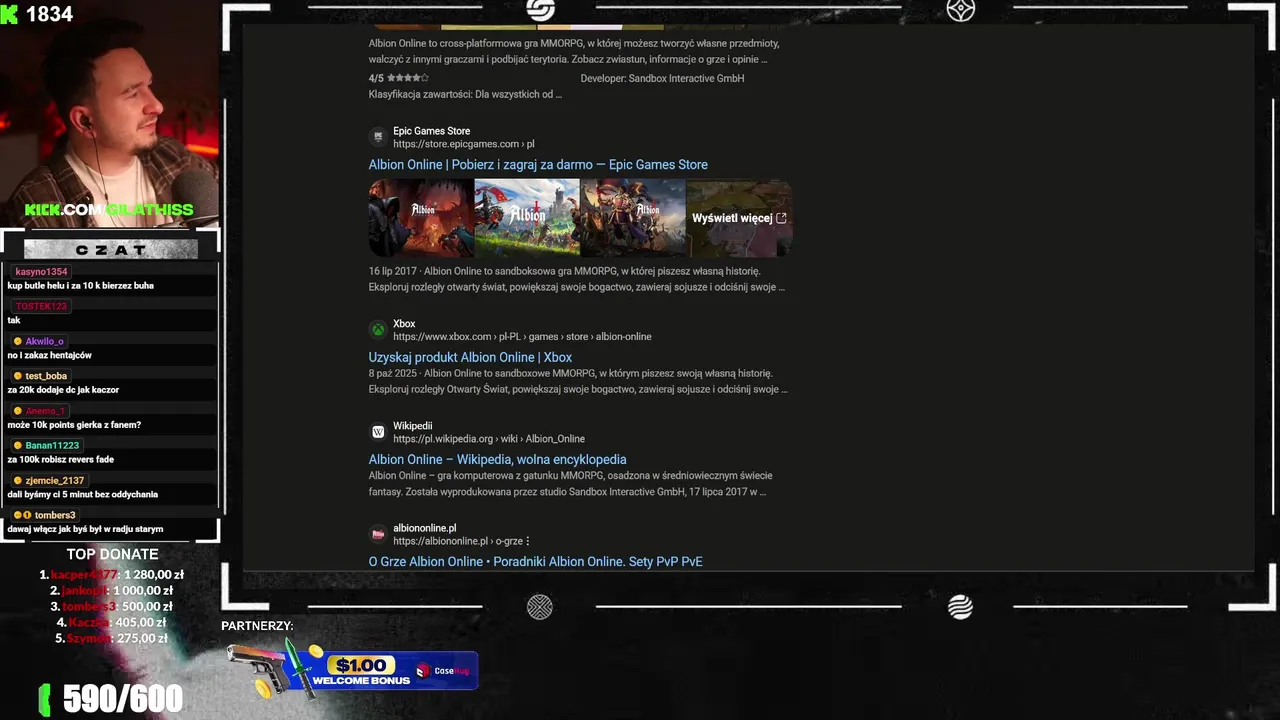This screenshot has height=720, width=1280.
Task: Click the xbox.com breadcrumb URL text
Action: click(522, 337)
